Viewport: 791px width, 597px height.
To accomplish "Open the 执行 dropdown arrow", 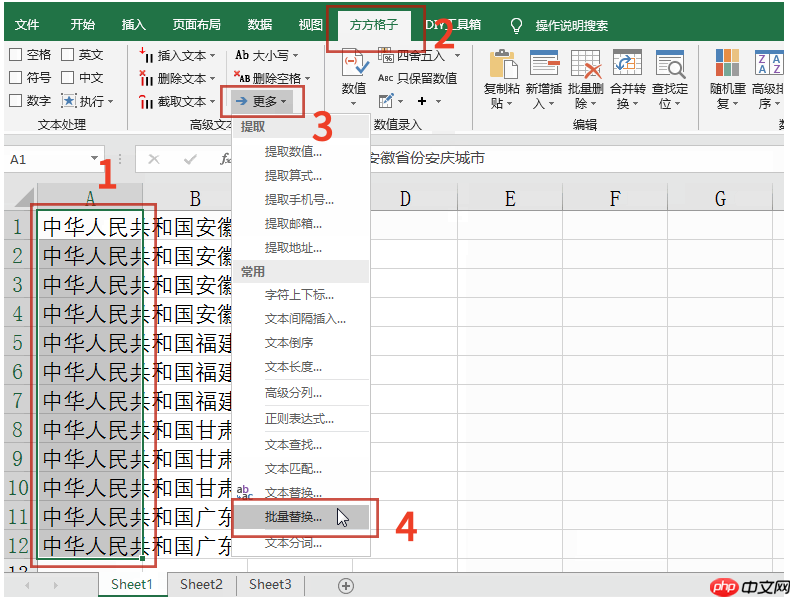I will pyautogui.click(x=110, y=102).
